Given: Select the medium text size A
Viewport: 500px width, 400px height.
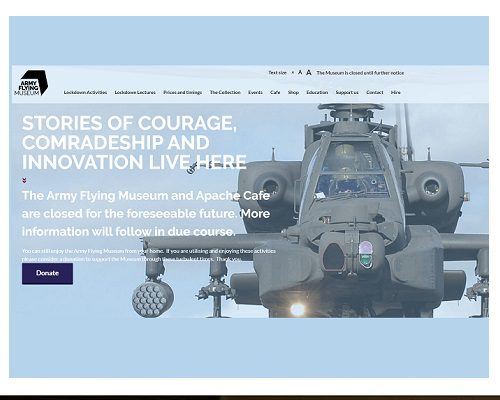Looking at the screenshot, I should click(300, 72).
